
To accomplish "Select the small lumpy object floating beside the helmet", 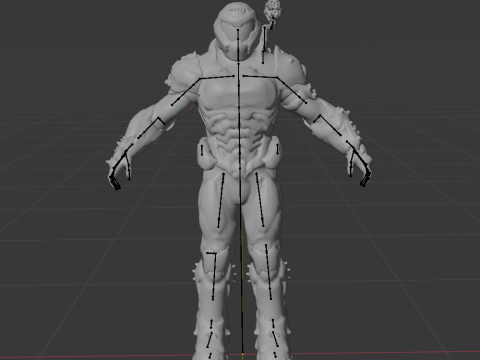I will 272,9.
